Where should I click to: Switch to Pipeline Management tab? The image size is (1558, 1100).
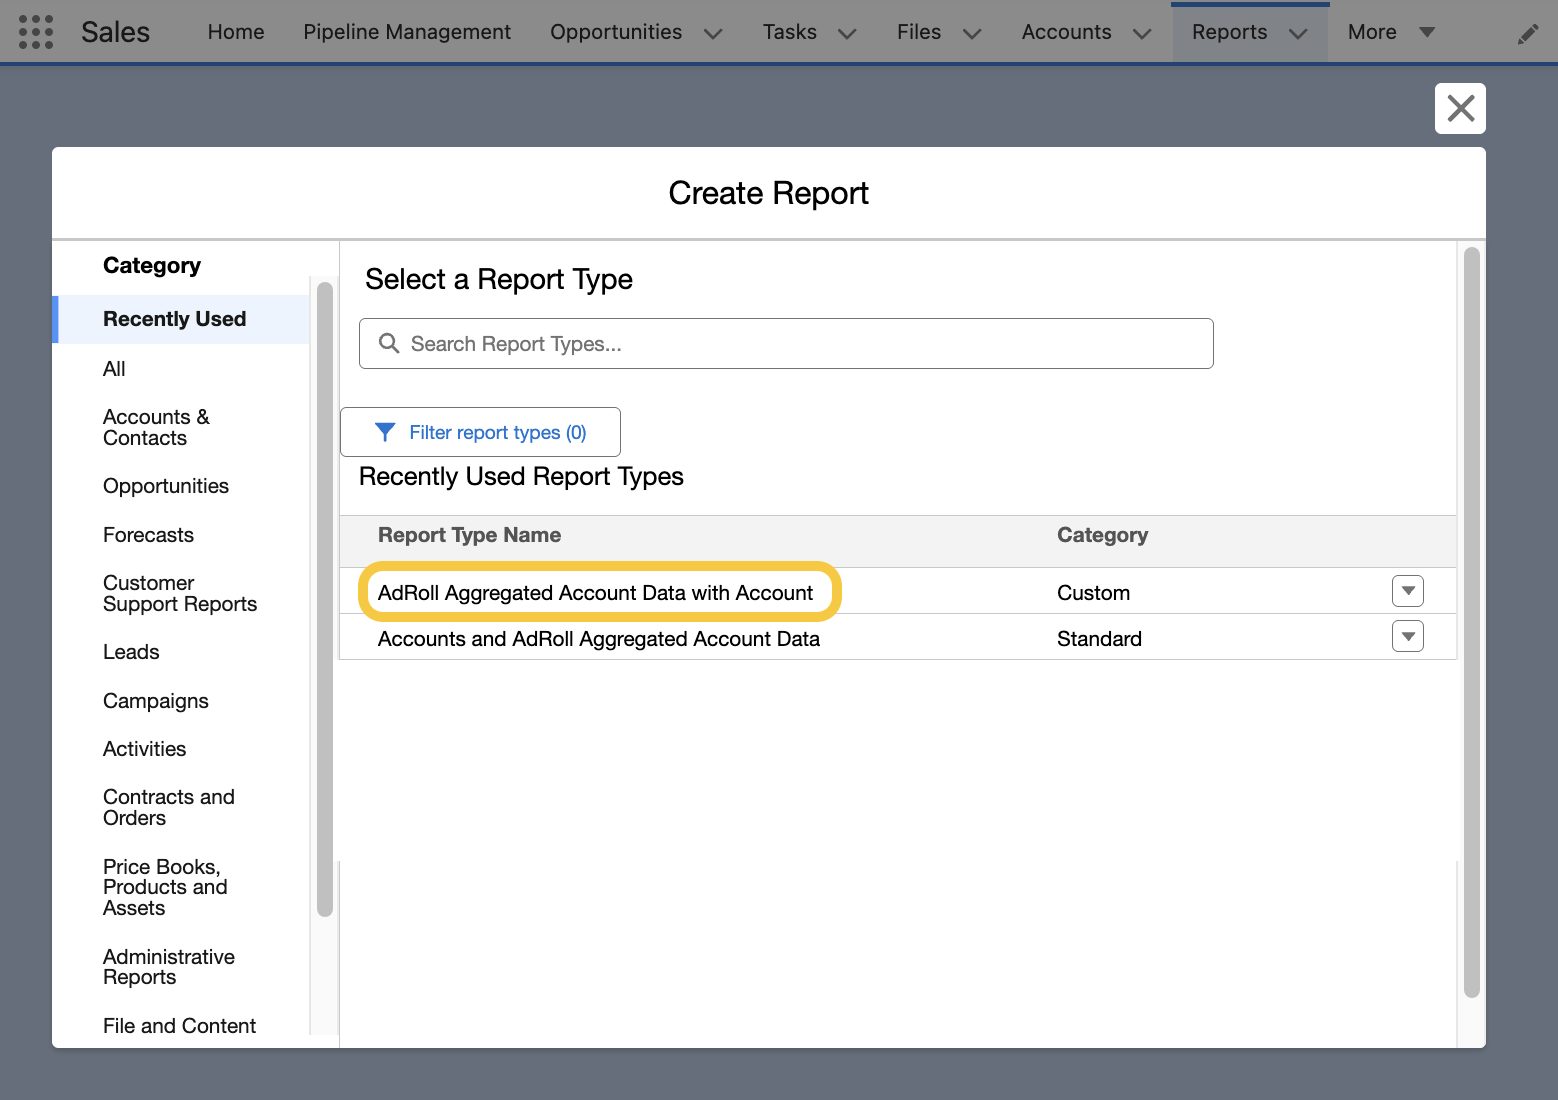[407, 32]
